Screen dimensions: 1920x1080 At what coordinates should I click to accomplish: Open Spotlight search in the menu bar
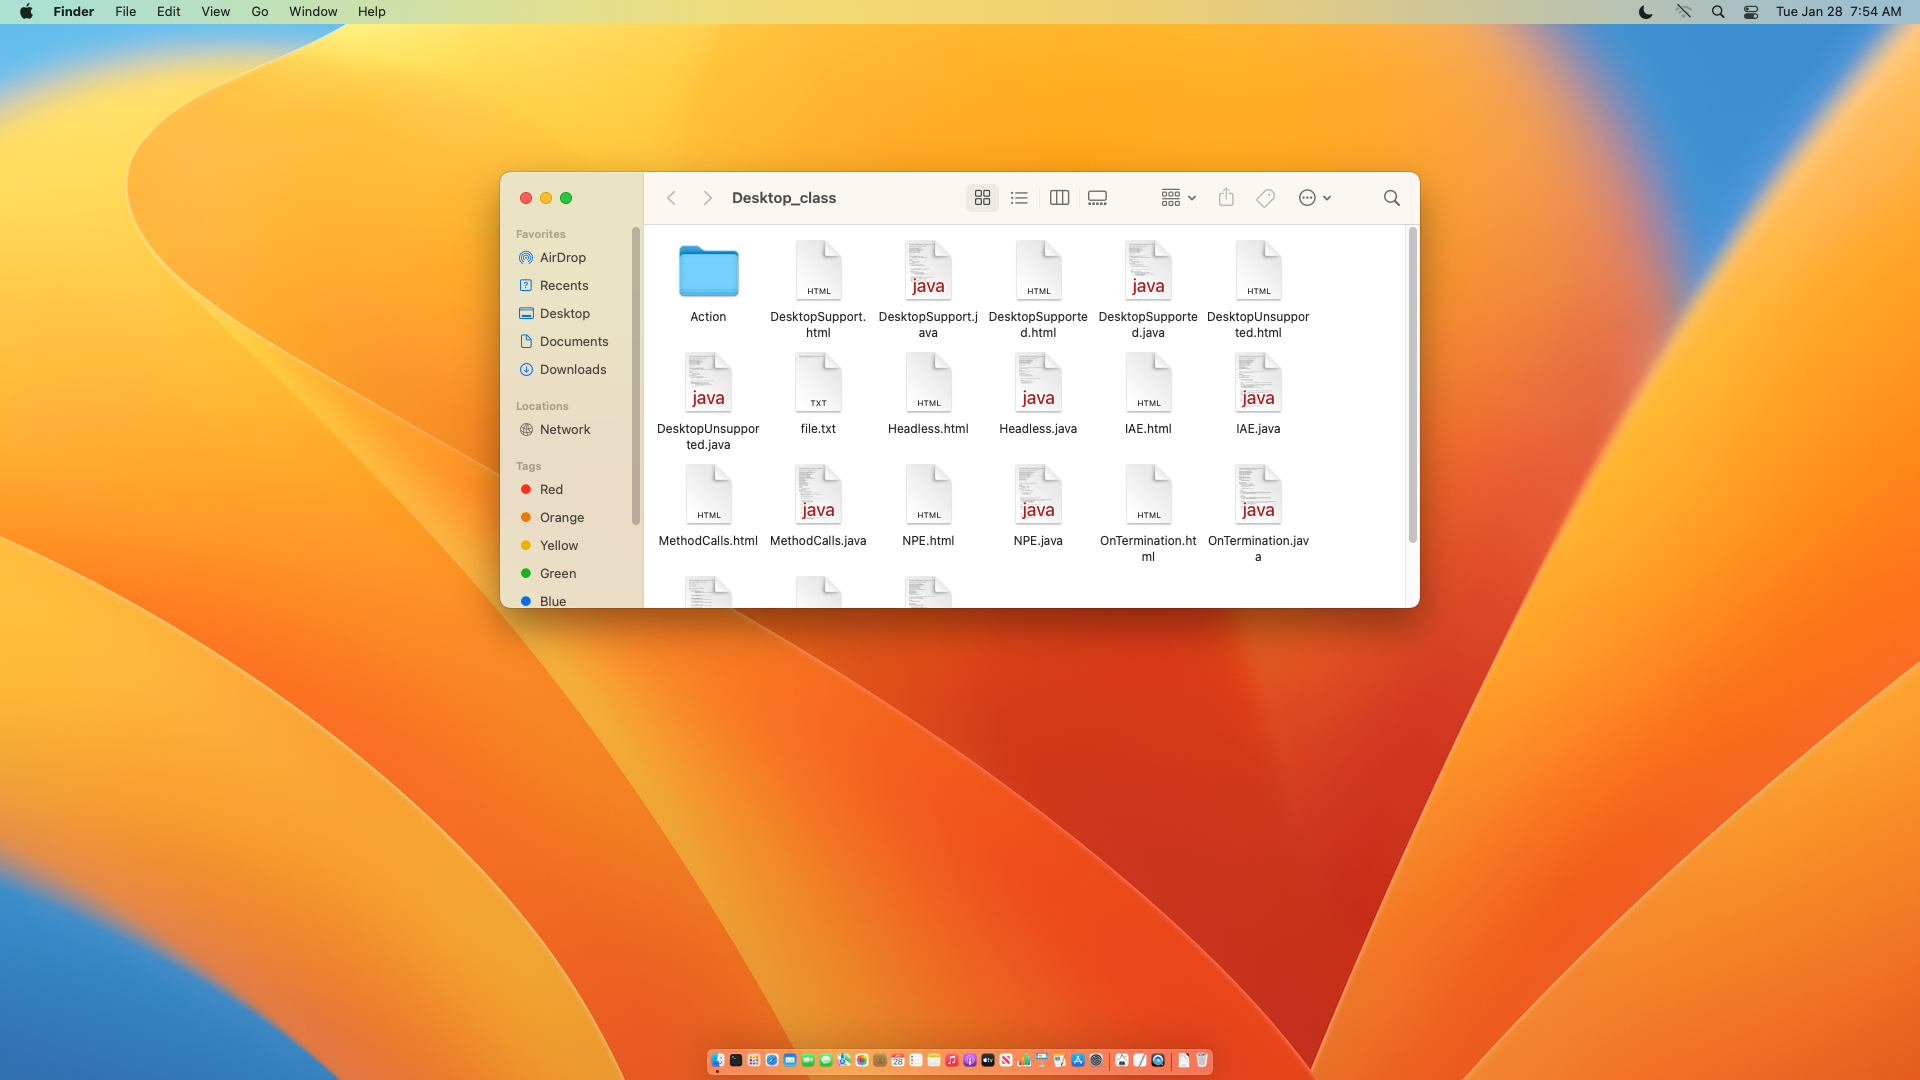coord(1718,12)
